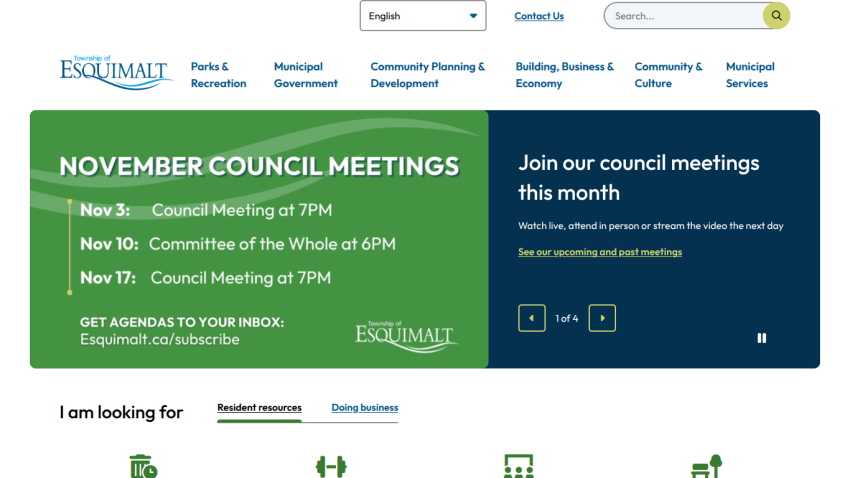Open Building, Business & Economy menu
The width and height of the screenshot is (850, 478).
[x=564, y=75]
